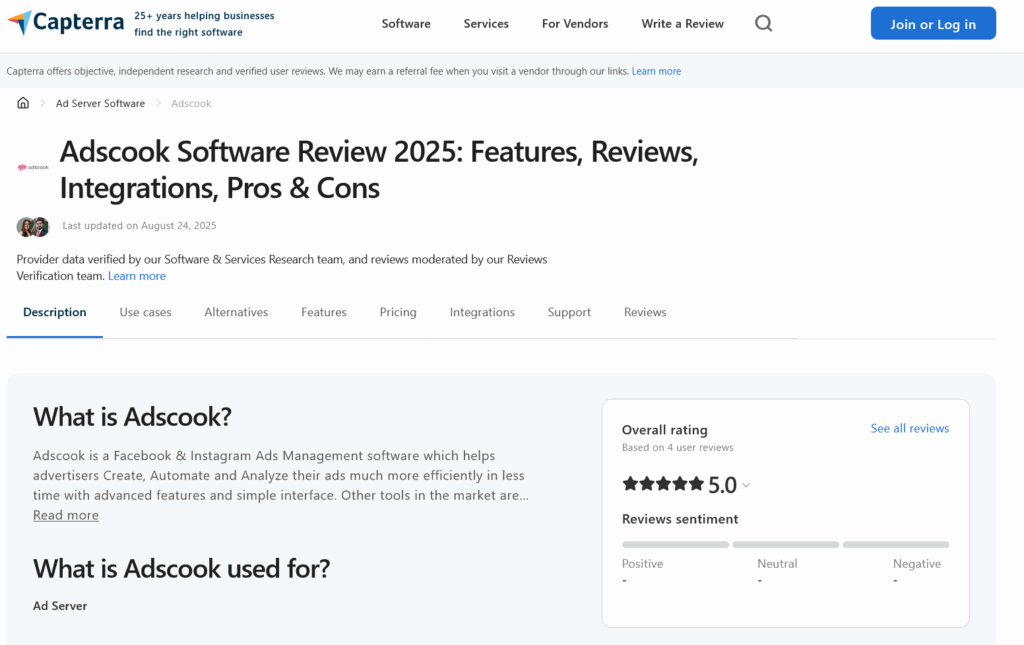The height and width of the screenshot is (645, 1024).
Task: Click the Capterra logo
Action: click(x=65, y=23)
